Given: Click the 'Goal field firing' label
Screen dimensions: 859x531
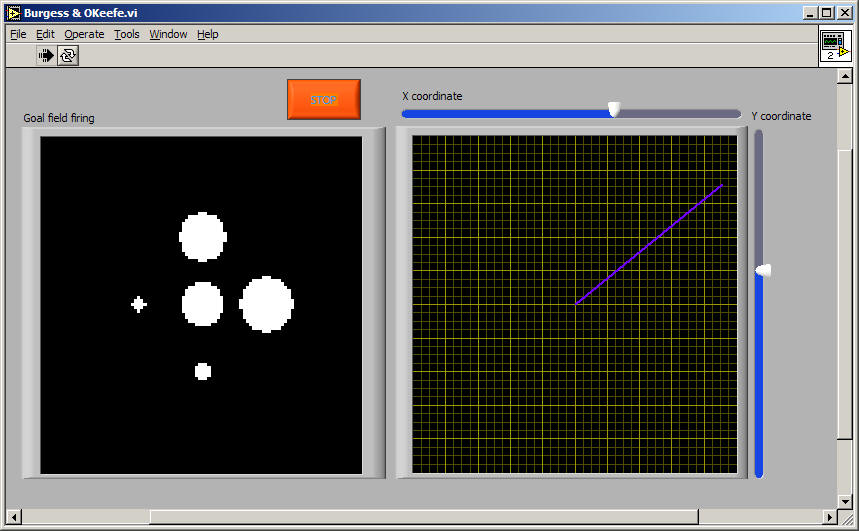Looking at the screenshot, I should click(59, 118).
